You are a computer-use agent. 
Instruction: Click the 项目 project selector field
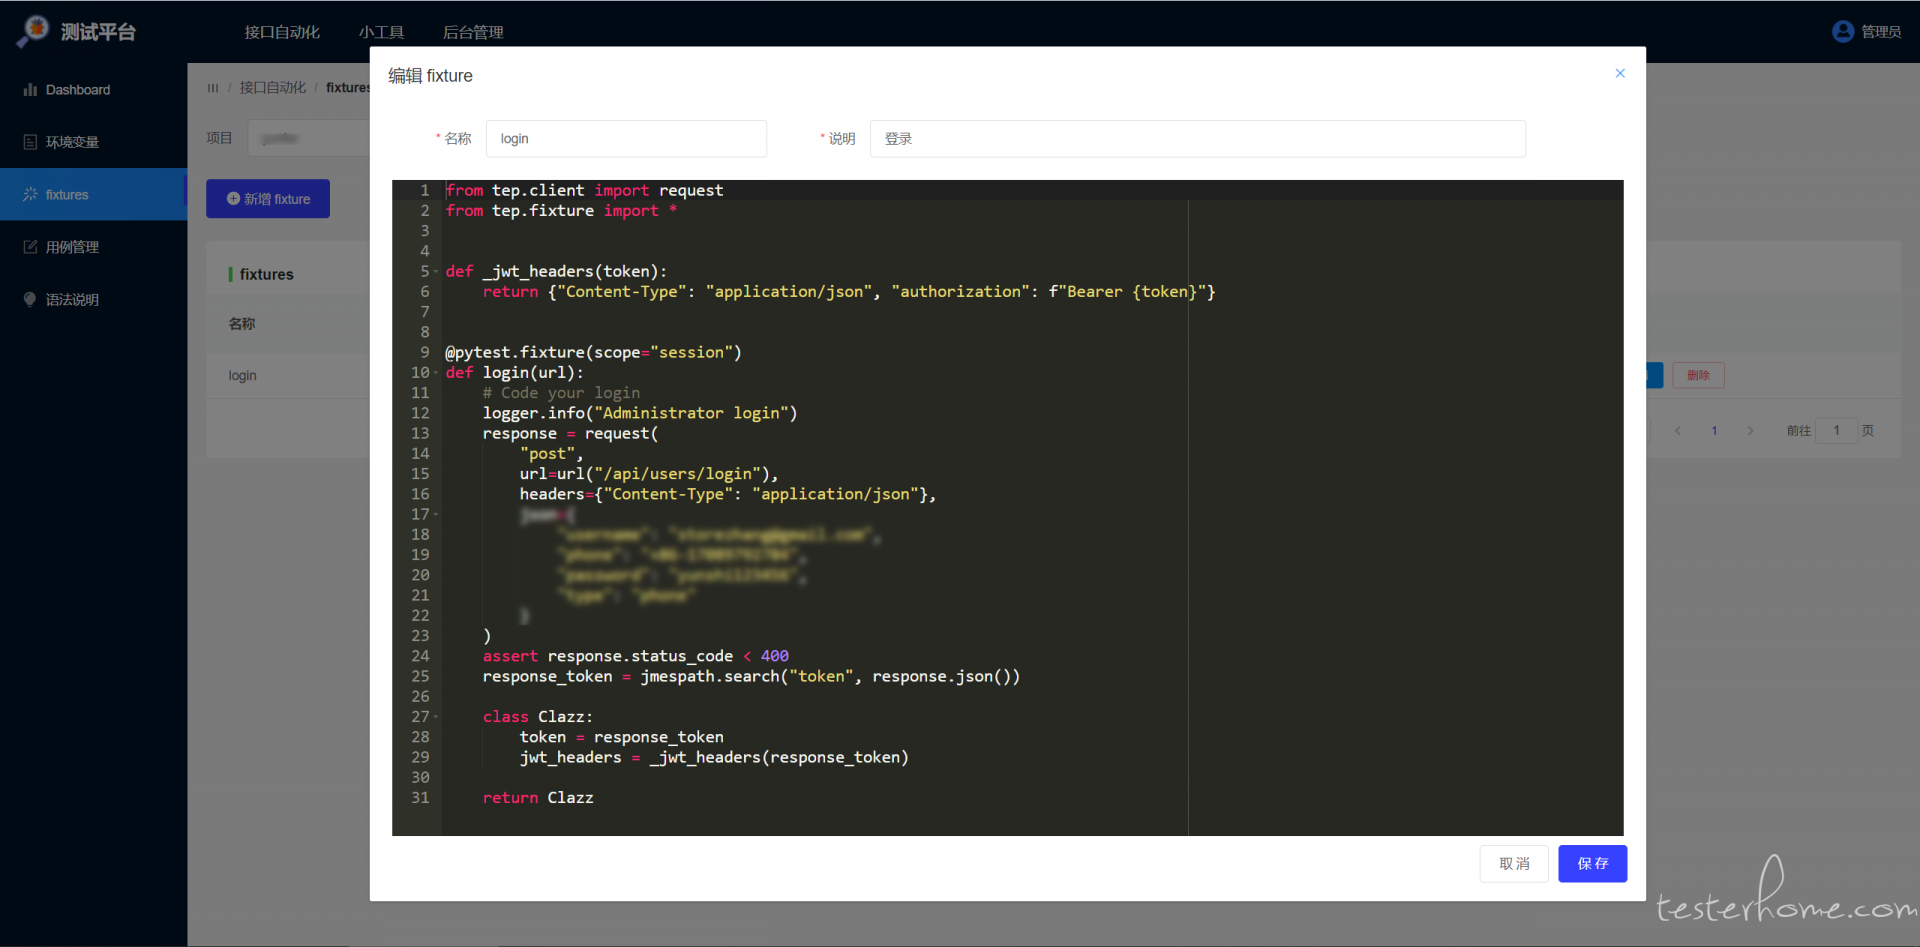[308, 138]
